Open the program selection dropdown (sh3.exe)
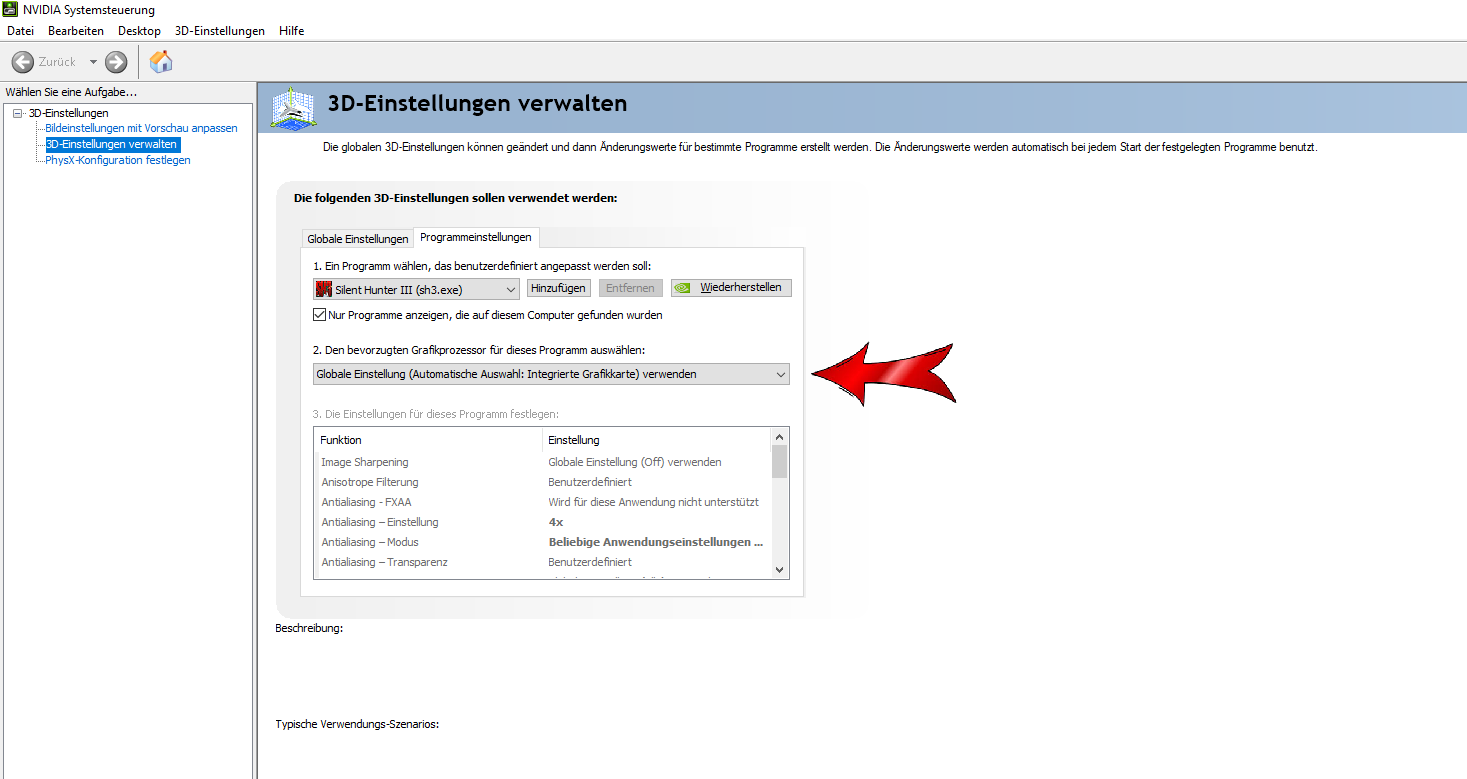The height and width of the screenshot is (779, 1467). 416,289
